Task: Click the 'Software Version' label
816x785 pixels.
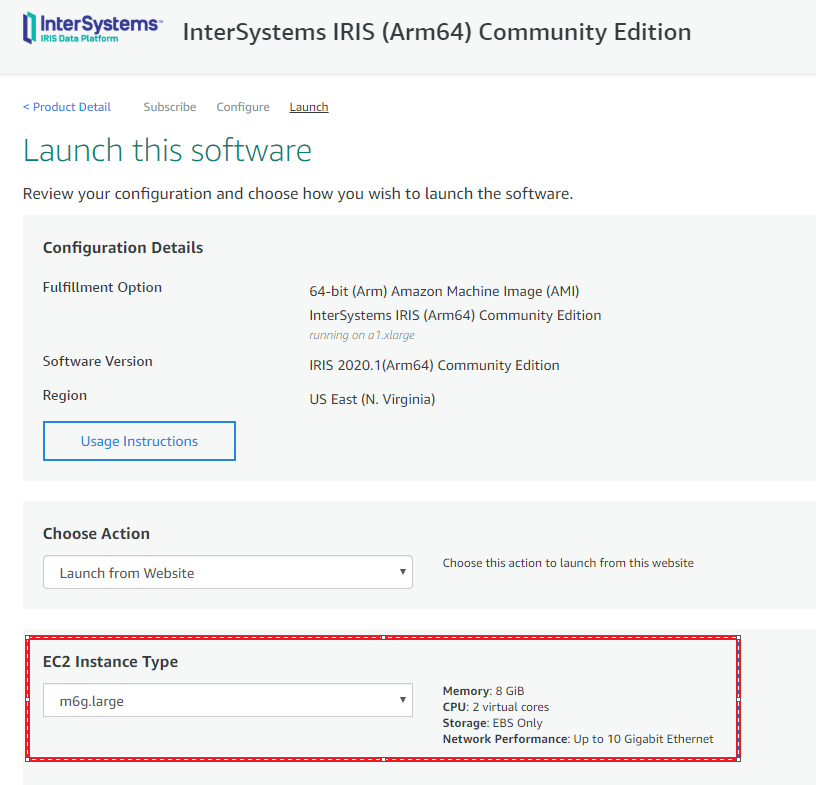Action: (x=97, y=361)
